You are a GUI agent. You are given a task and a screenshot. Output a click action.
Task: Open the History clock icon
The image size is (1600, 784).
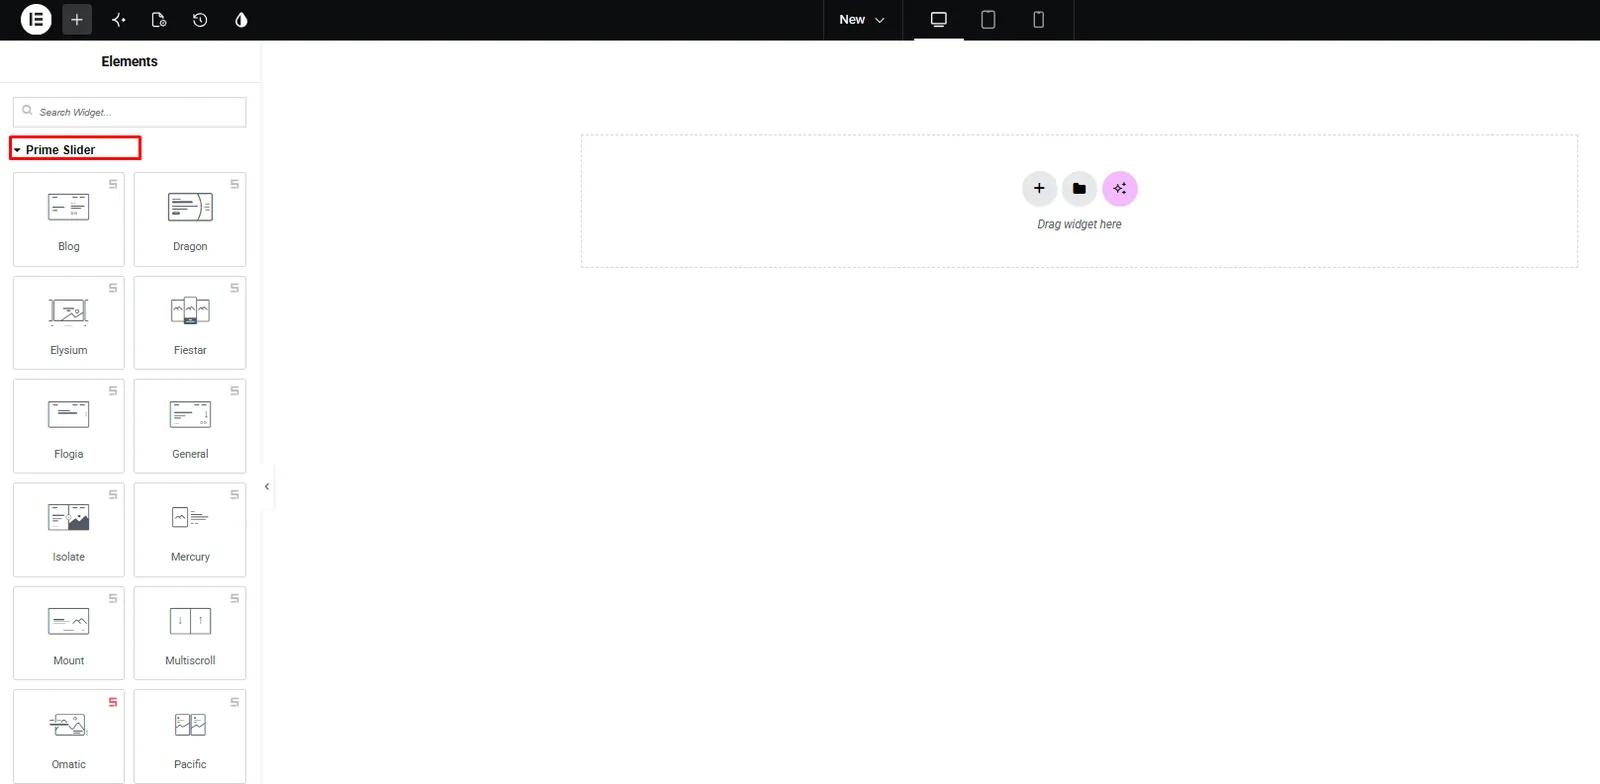pos(200,20)
